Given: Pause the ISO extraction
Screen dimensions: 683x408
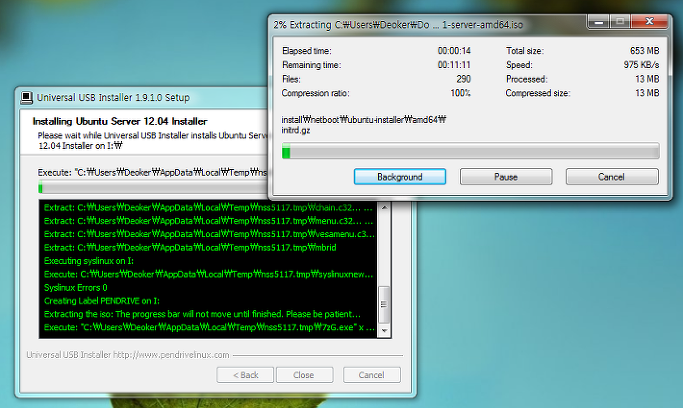Looking at the screenshot, I should (506, 177).
